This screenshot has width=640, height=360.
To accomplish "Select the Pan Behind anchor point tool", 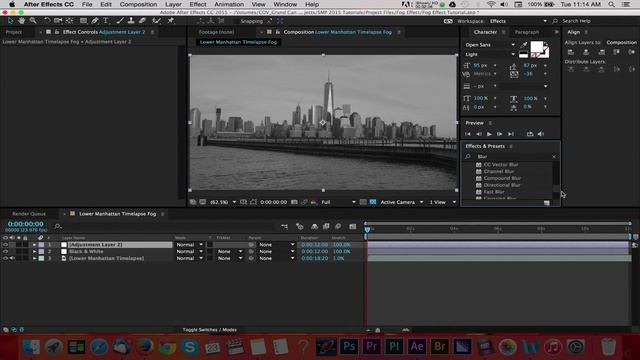I will point(70,20).
